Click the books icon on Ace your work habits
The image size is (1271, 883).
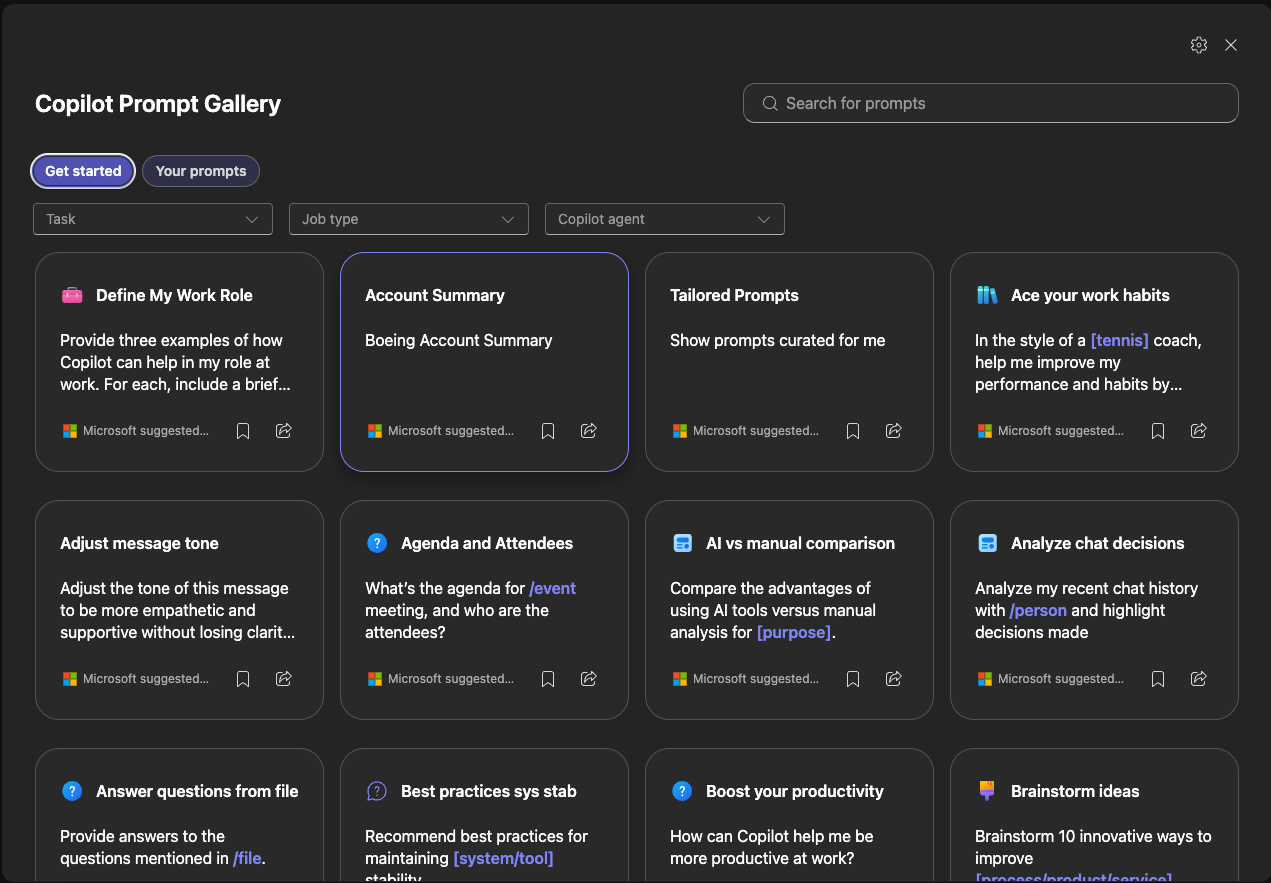coord(987,295)
